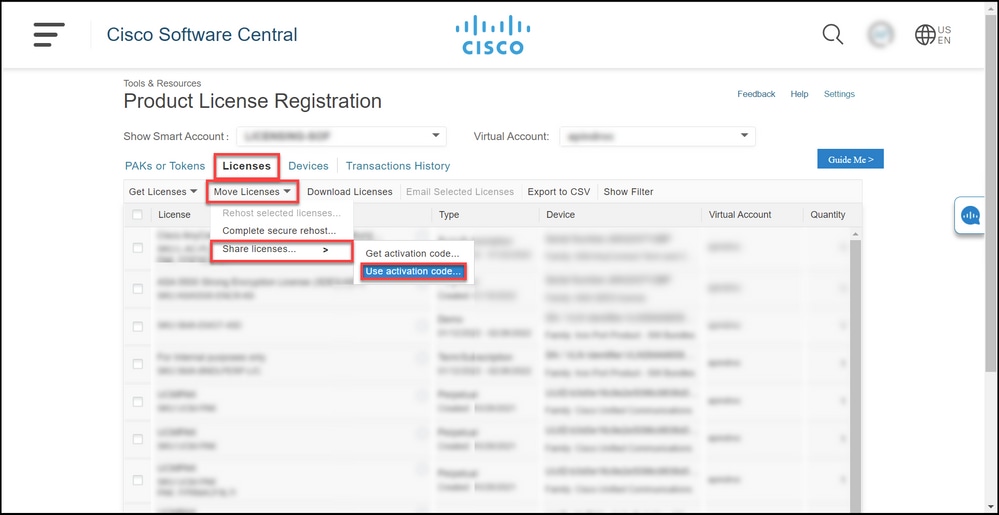Sort by the Quantity column header
The width and height of the screenshot is (999, 515).
(828, 215)
